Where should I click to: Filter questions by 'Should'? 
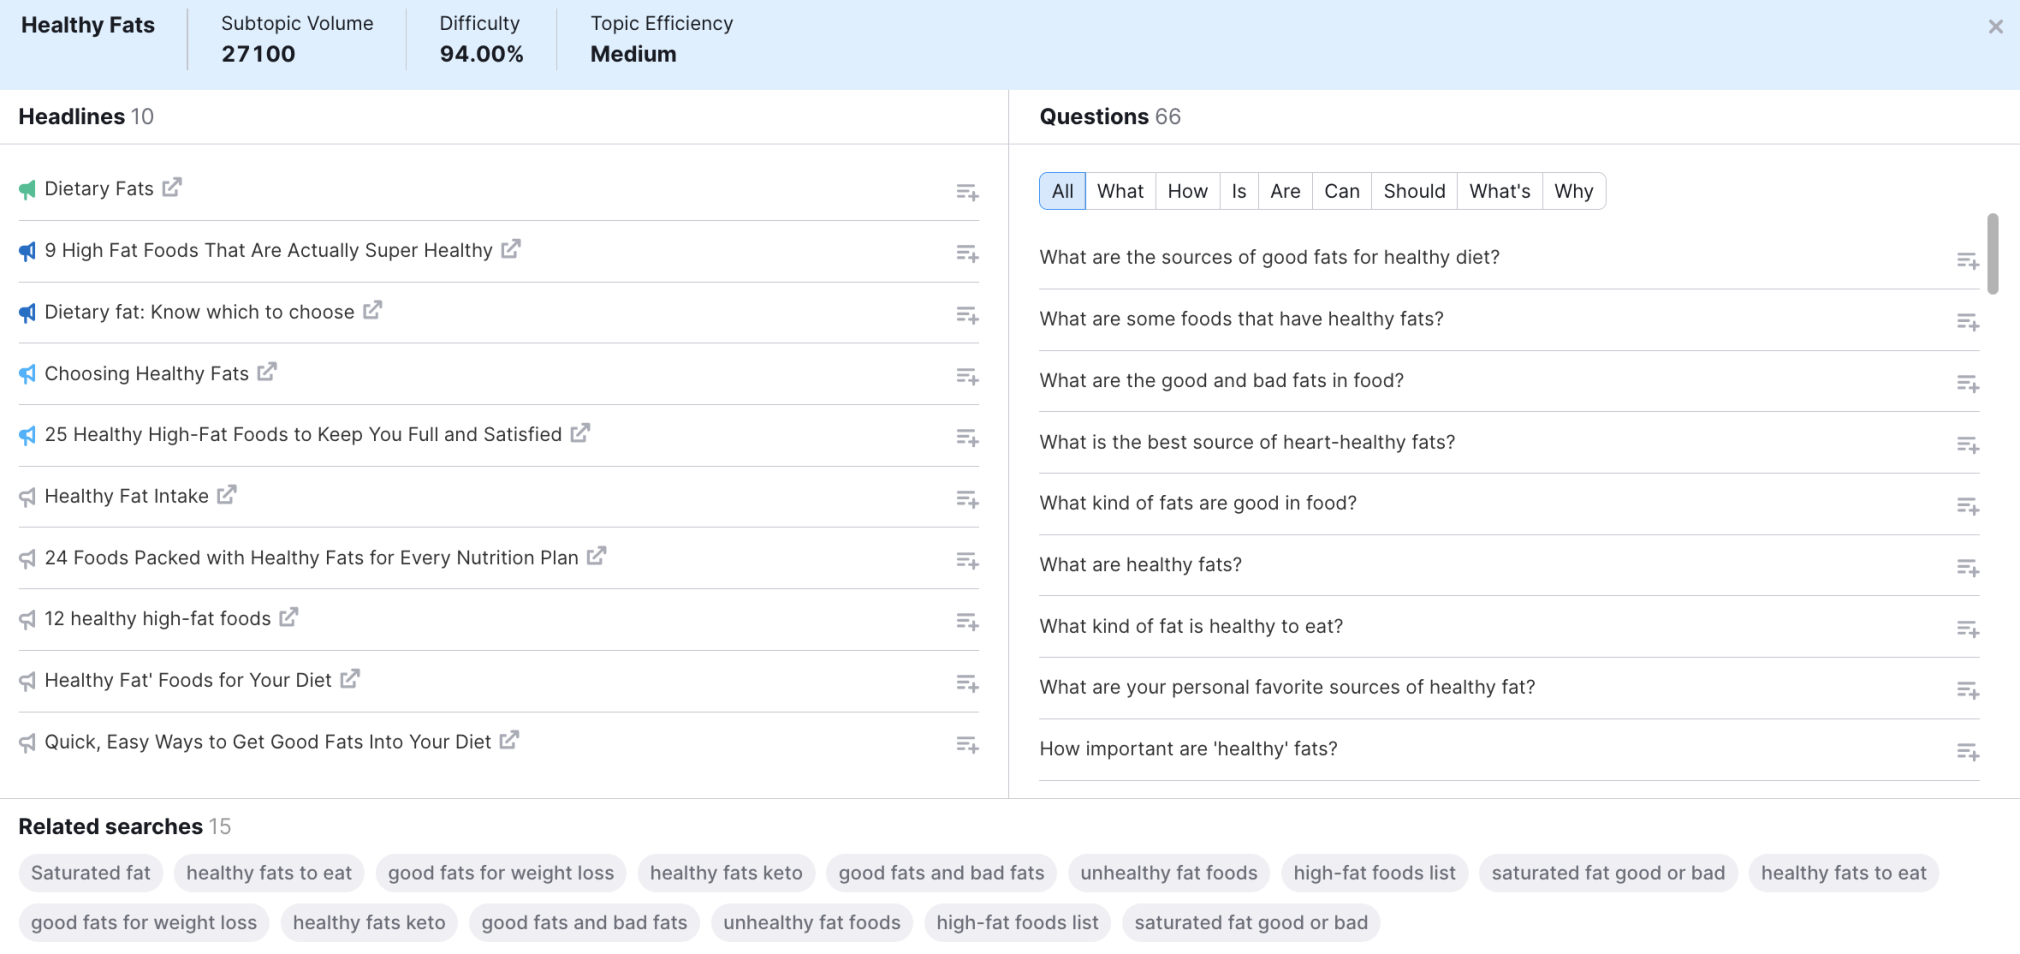coord(1414,191)
